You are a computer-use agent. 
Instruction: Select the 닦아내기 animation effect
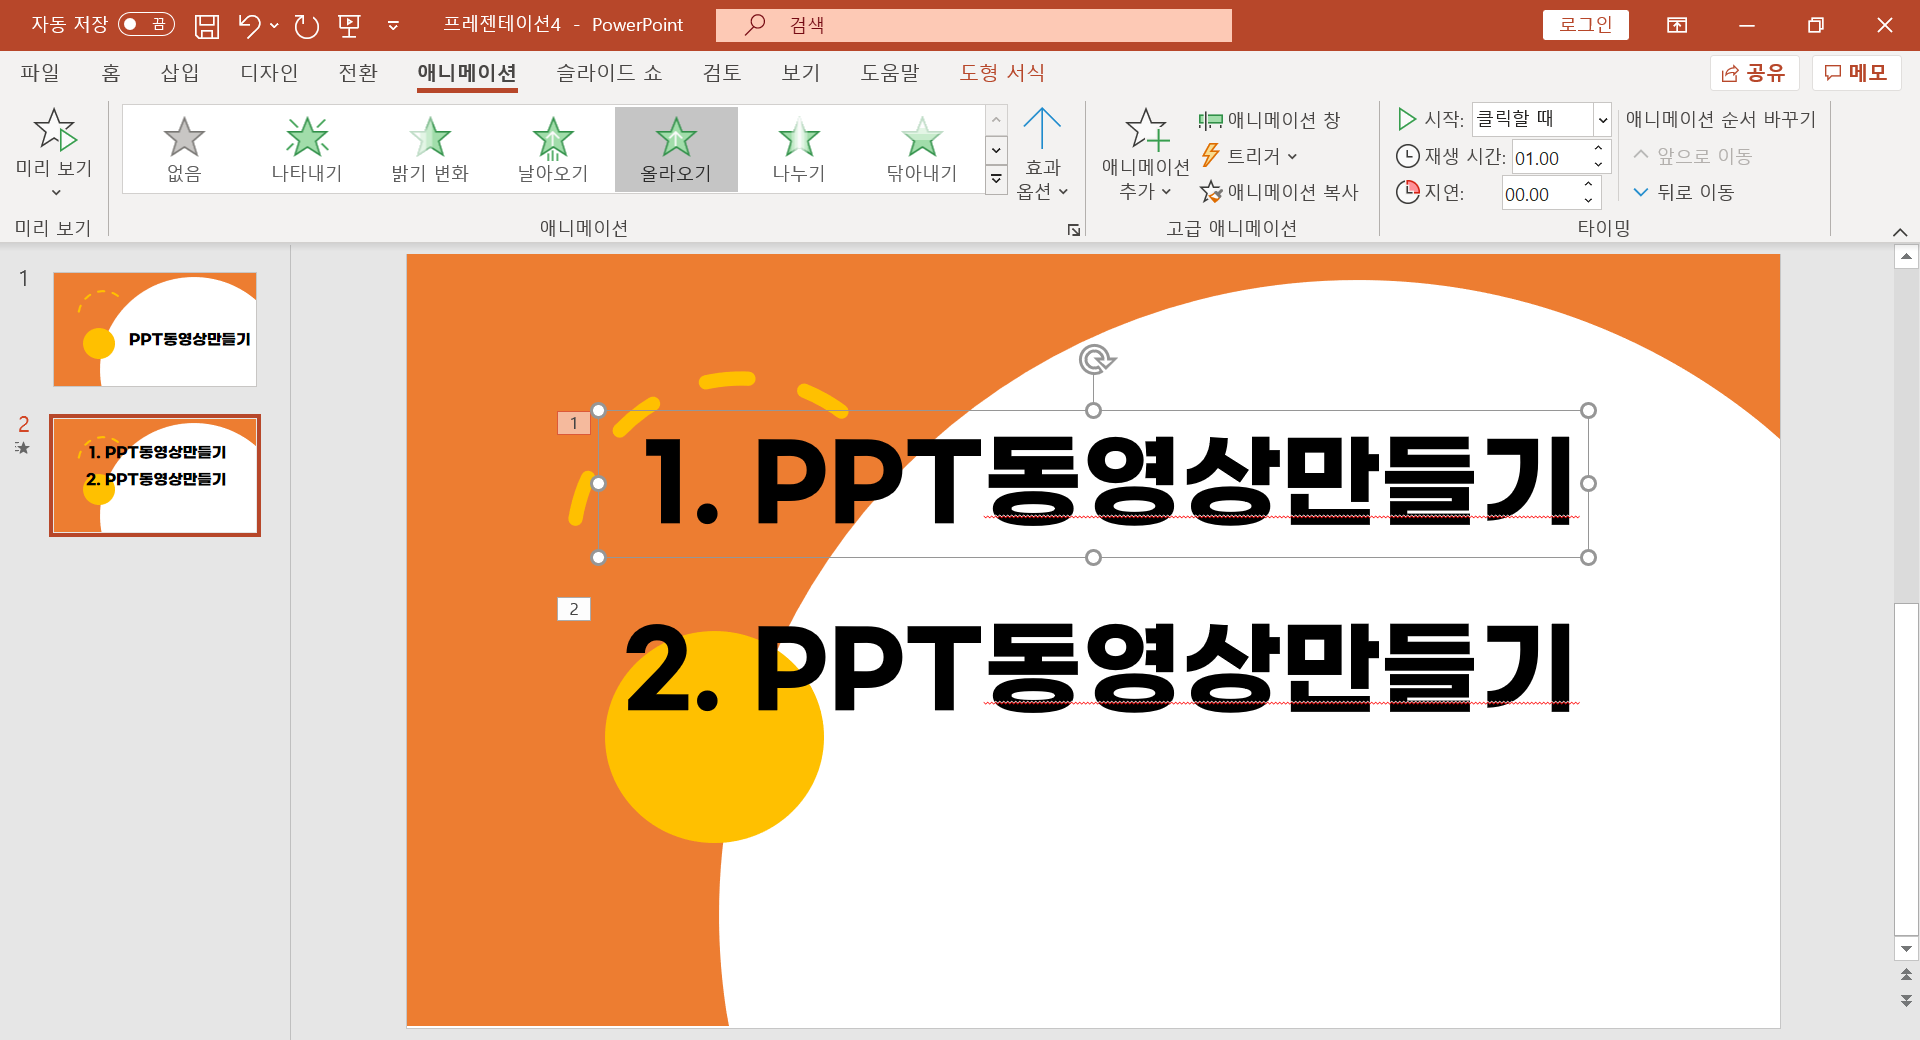tap(922, 149)
